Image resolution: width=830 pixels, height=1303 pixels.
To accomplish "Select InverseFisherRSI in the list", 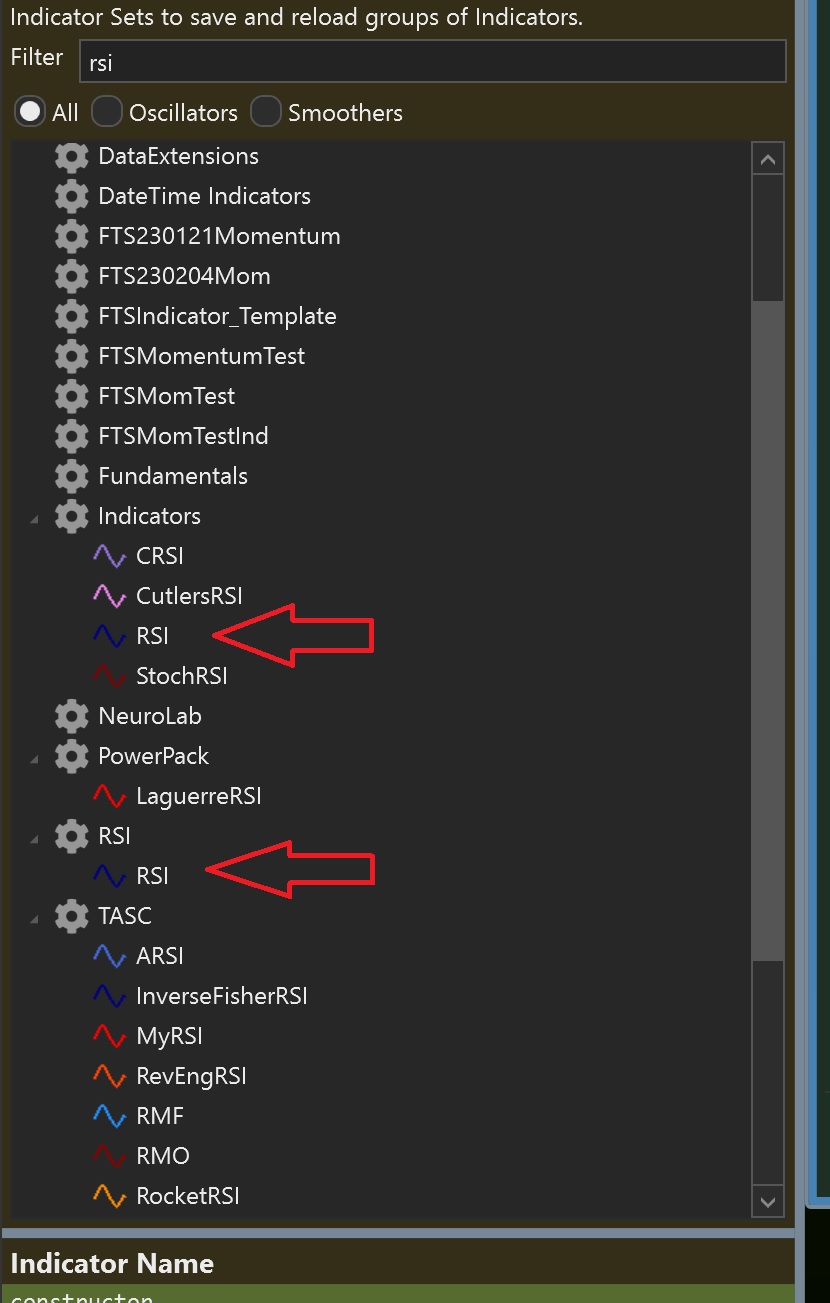I will (221, 996).
